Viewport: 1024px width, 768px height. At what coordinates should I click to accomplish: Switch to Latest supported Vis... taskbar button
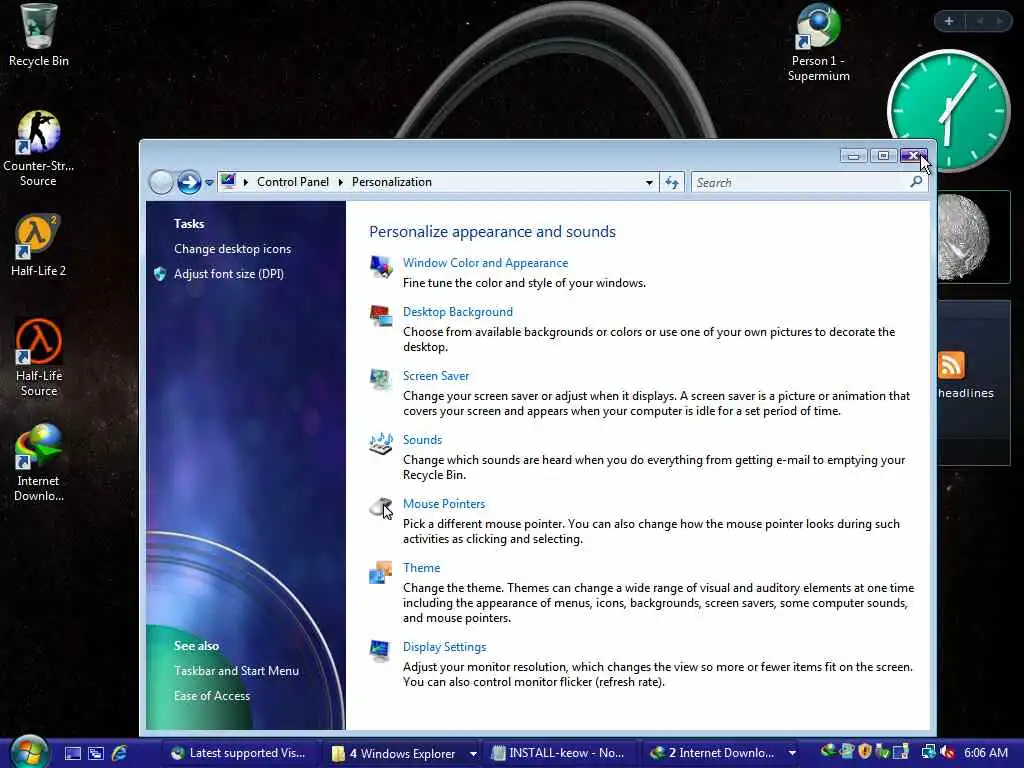[240, 753]
